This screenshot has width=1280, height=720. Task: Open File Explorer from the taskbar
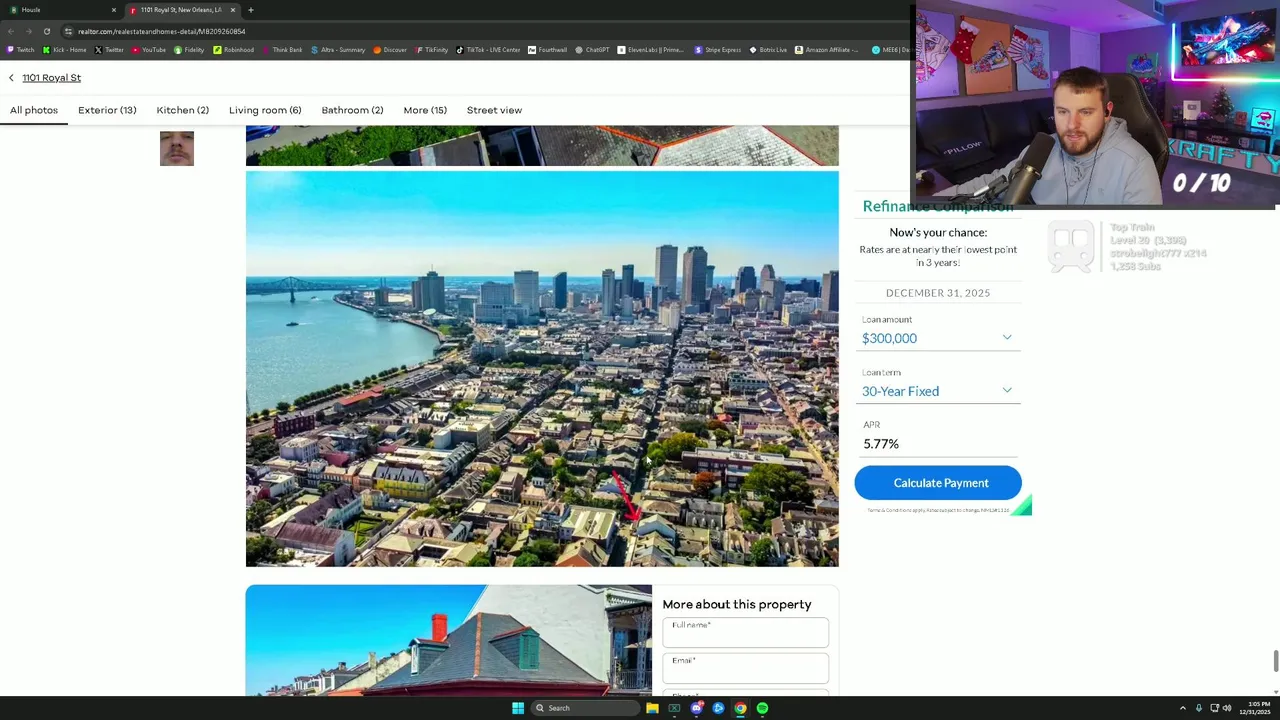click(x=652, y=708)
